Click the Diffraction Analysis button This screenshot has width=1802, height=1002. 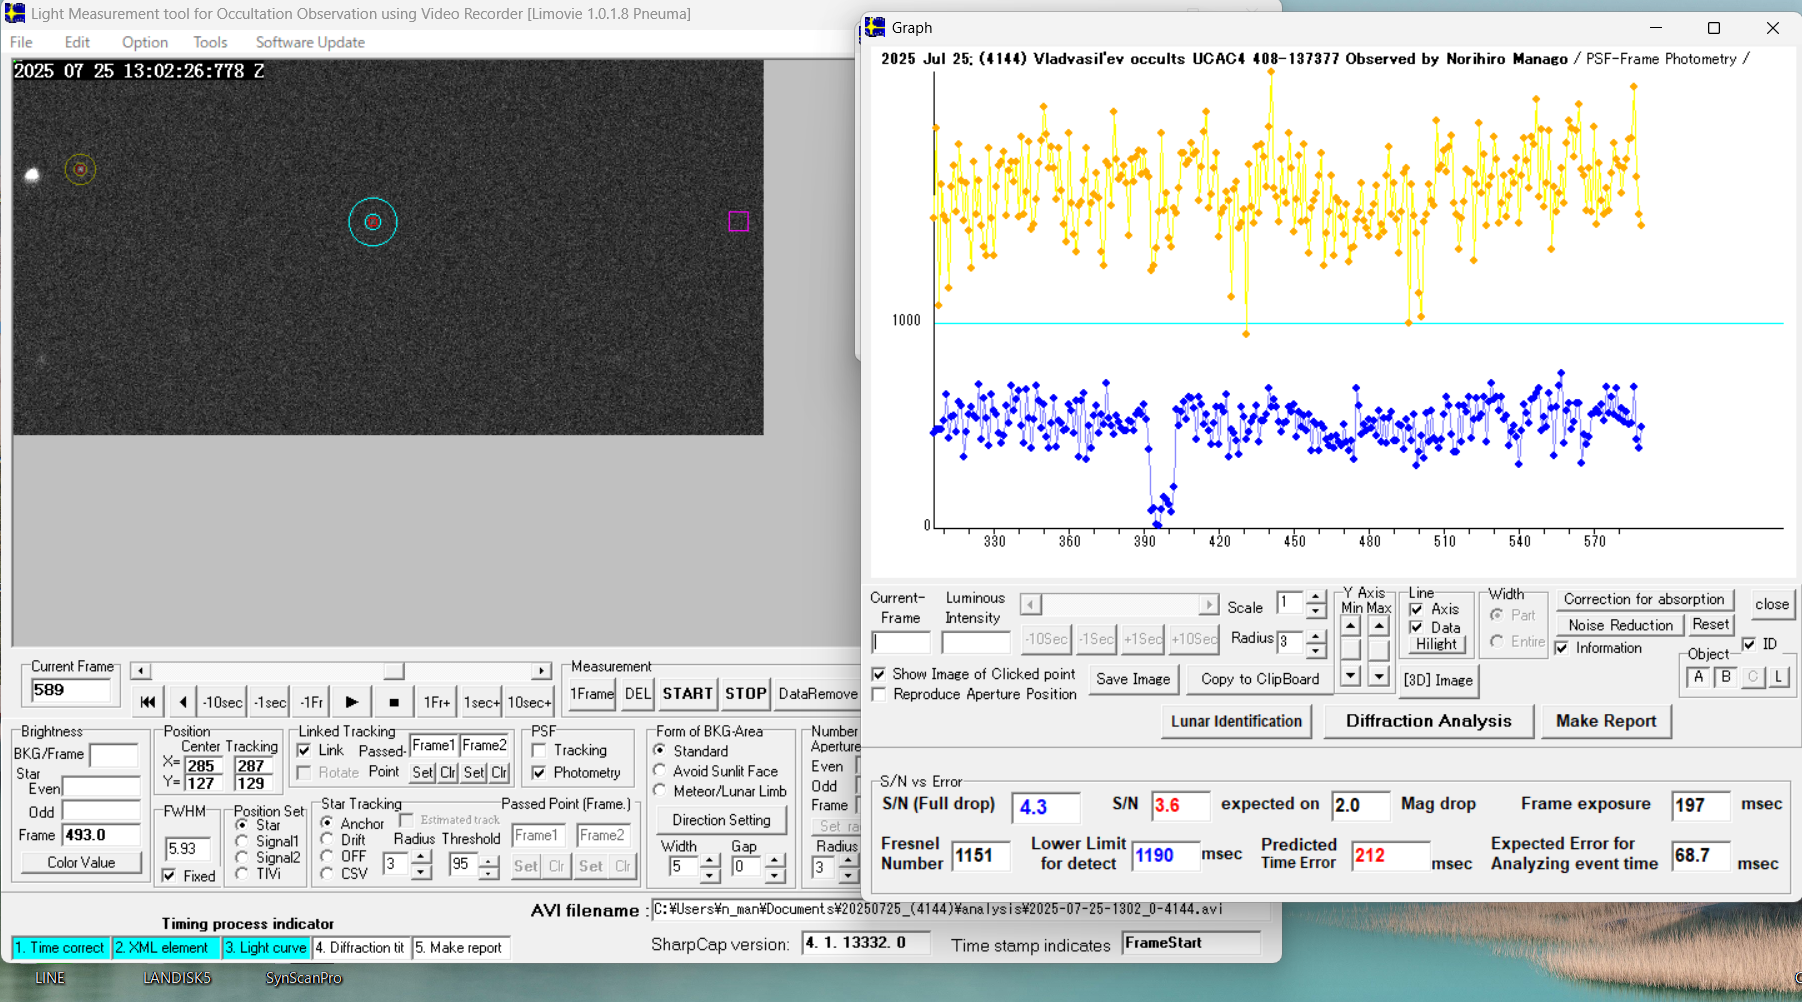(1428, 721)
